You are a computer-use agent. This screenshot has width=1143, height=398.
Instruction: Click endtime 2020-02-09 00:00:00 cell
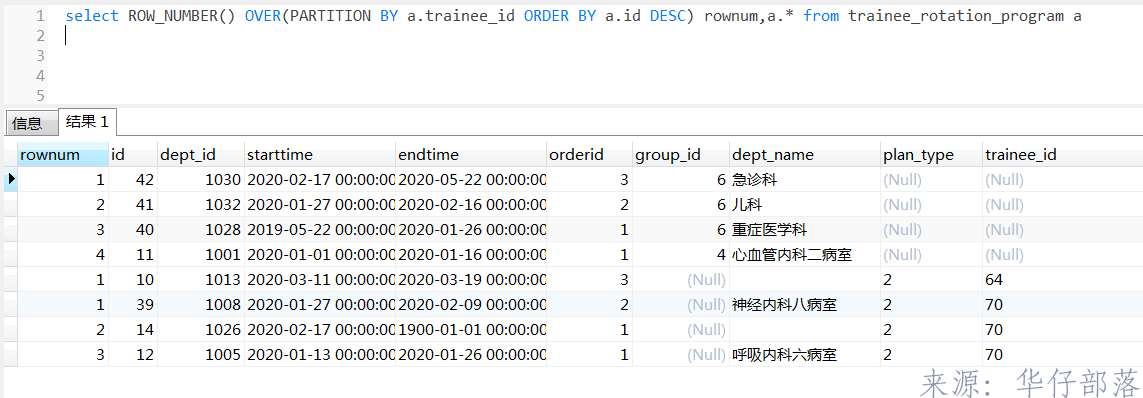(470, 305)
